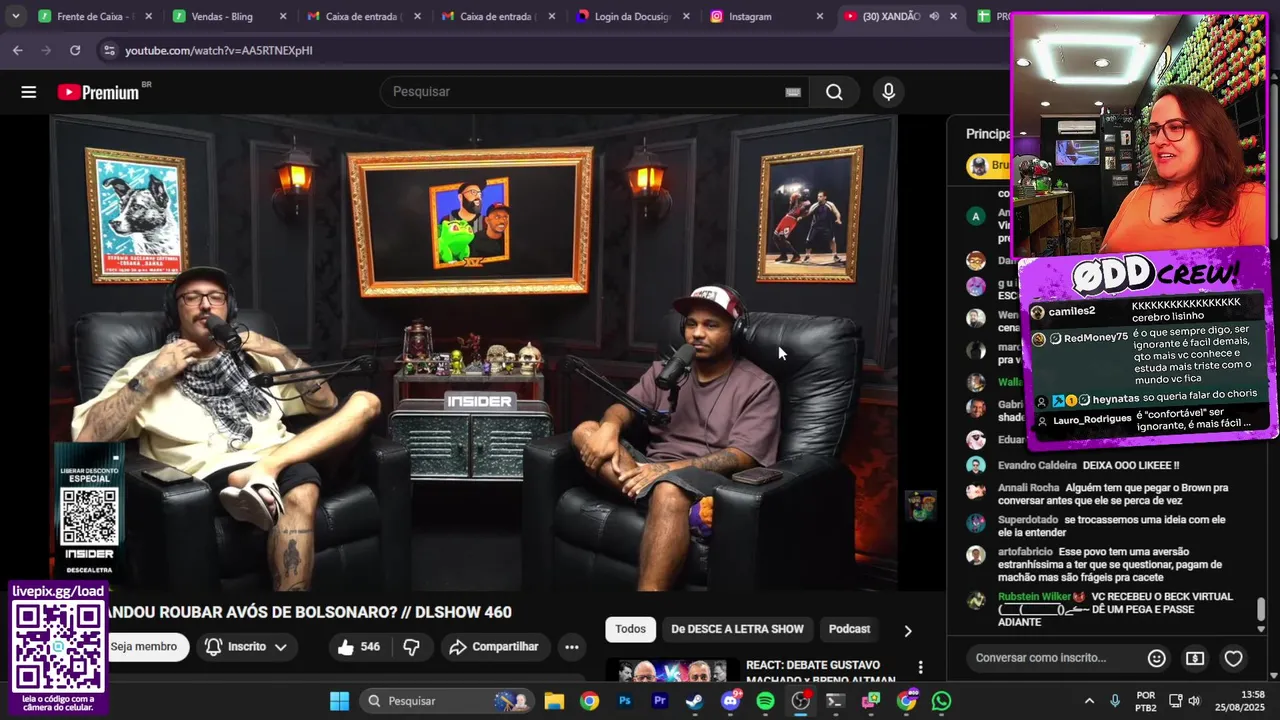Open Photoshop from the taskbar
Screen dimensions: 1280x720
click(x=625, y=701)
